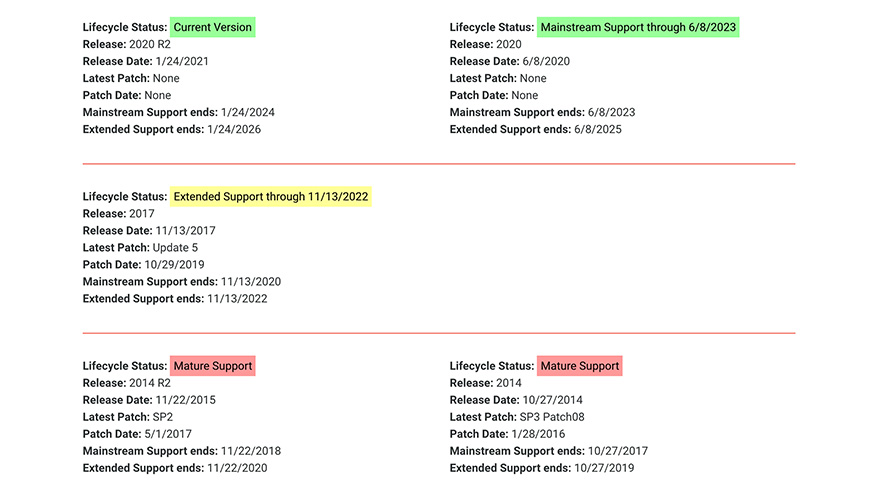Viewport: 880px width, 495px height.
Task: Click Mainstream Support ends 11/13/2020 text
Action: tap(182, 282)
